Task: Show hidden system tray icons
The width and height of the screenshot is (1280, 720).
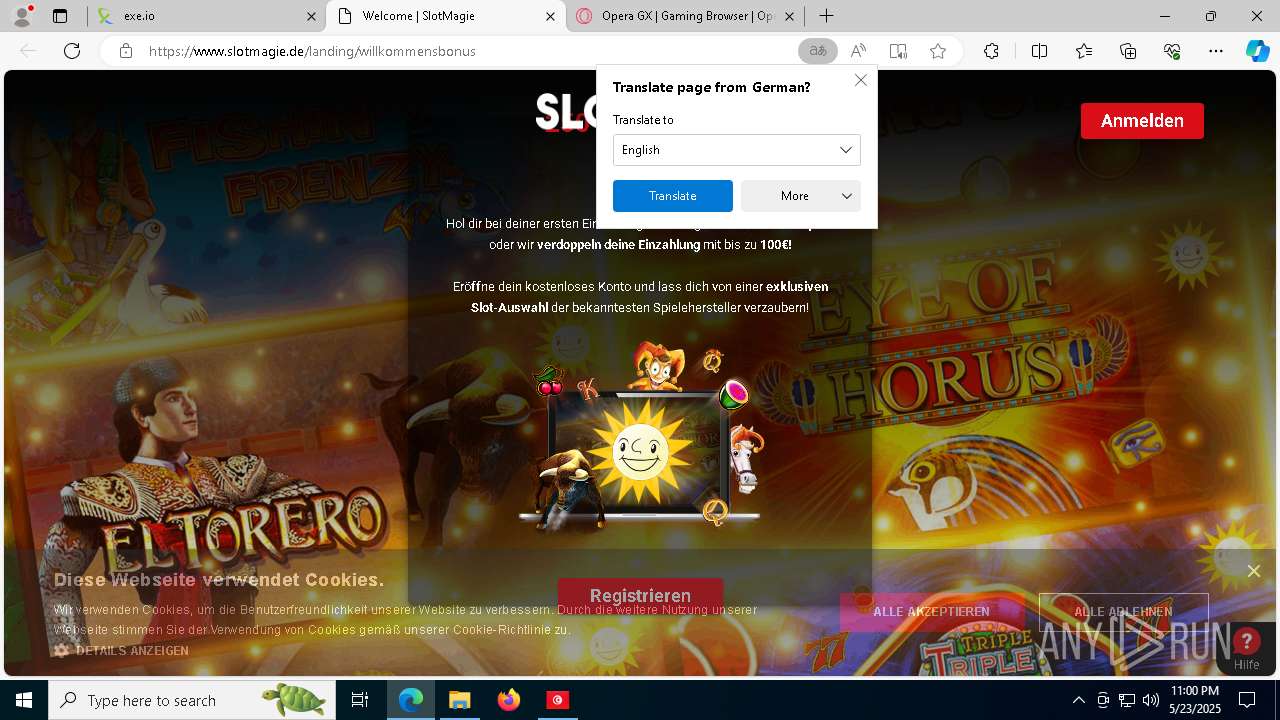Action: click(1078, 700)
